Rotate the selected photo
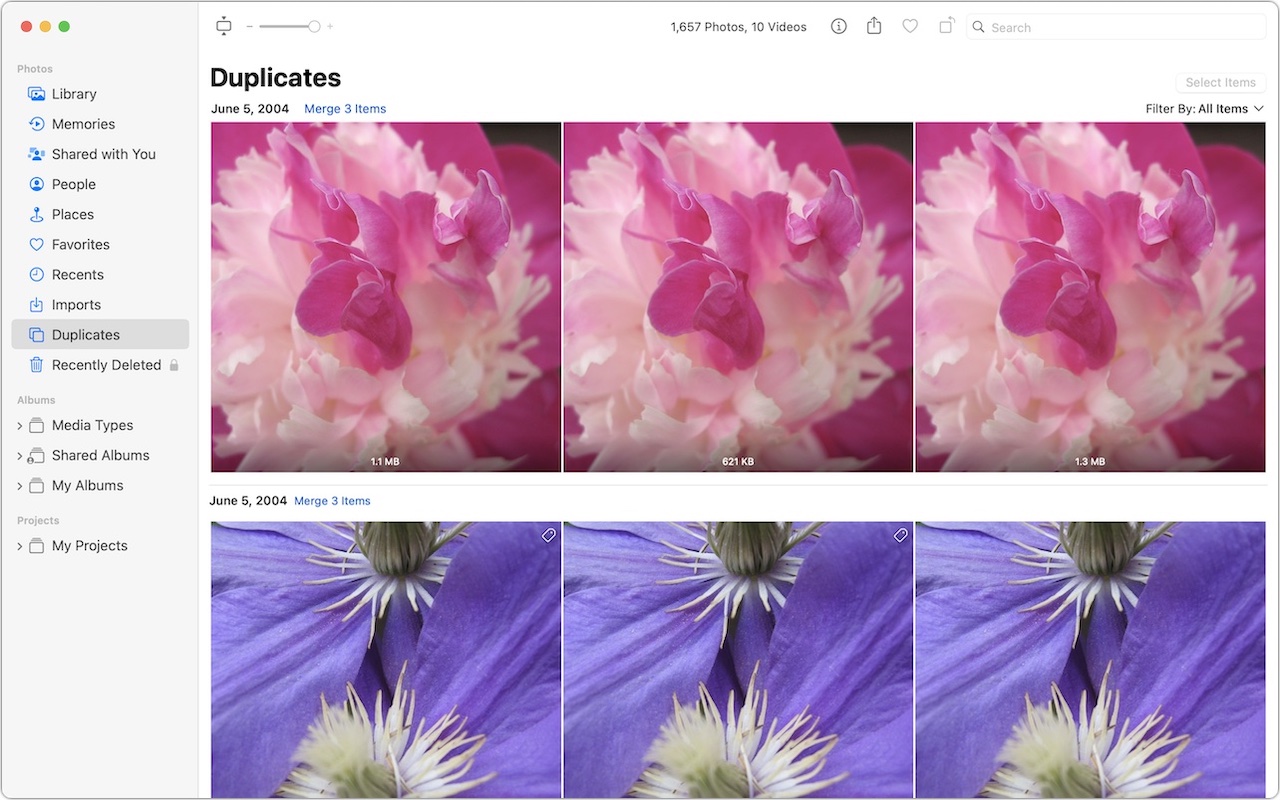 [946, 26]
